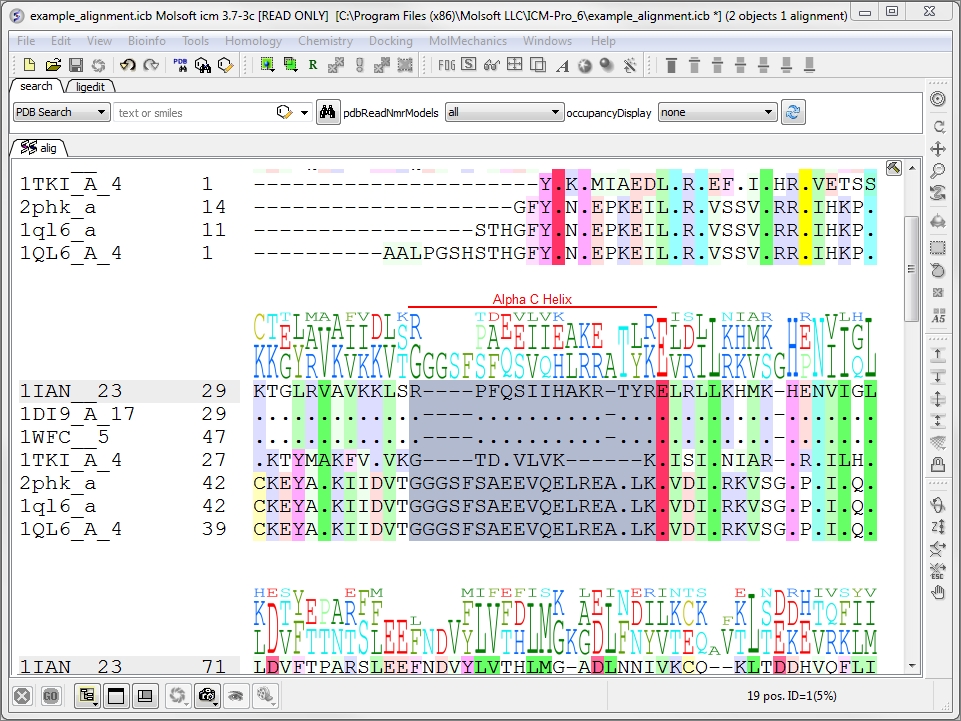Click the Open folder icon
961x721 pixels.
[52, 65]
